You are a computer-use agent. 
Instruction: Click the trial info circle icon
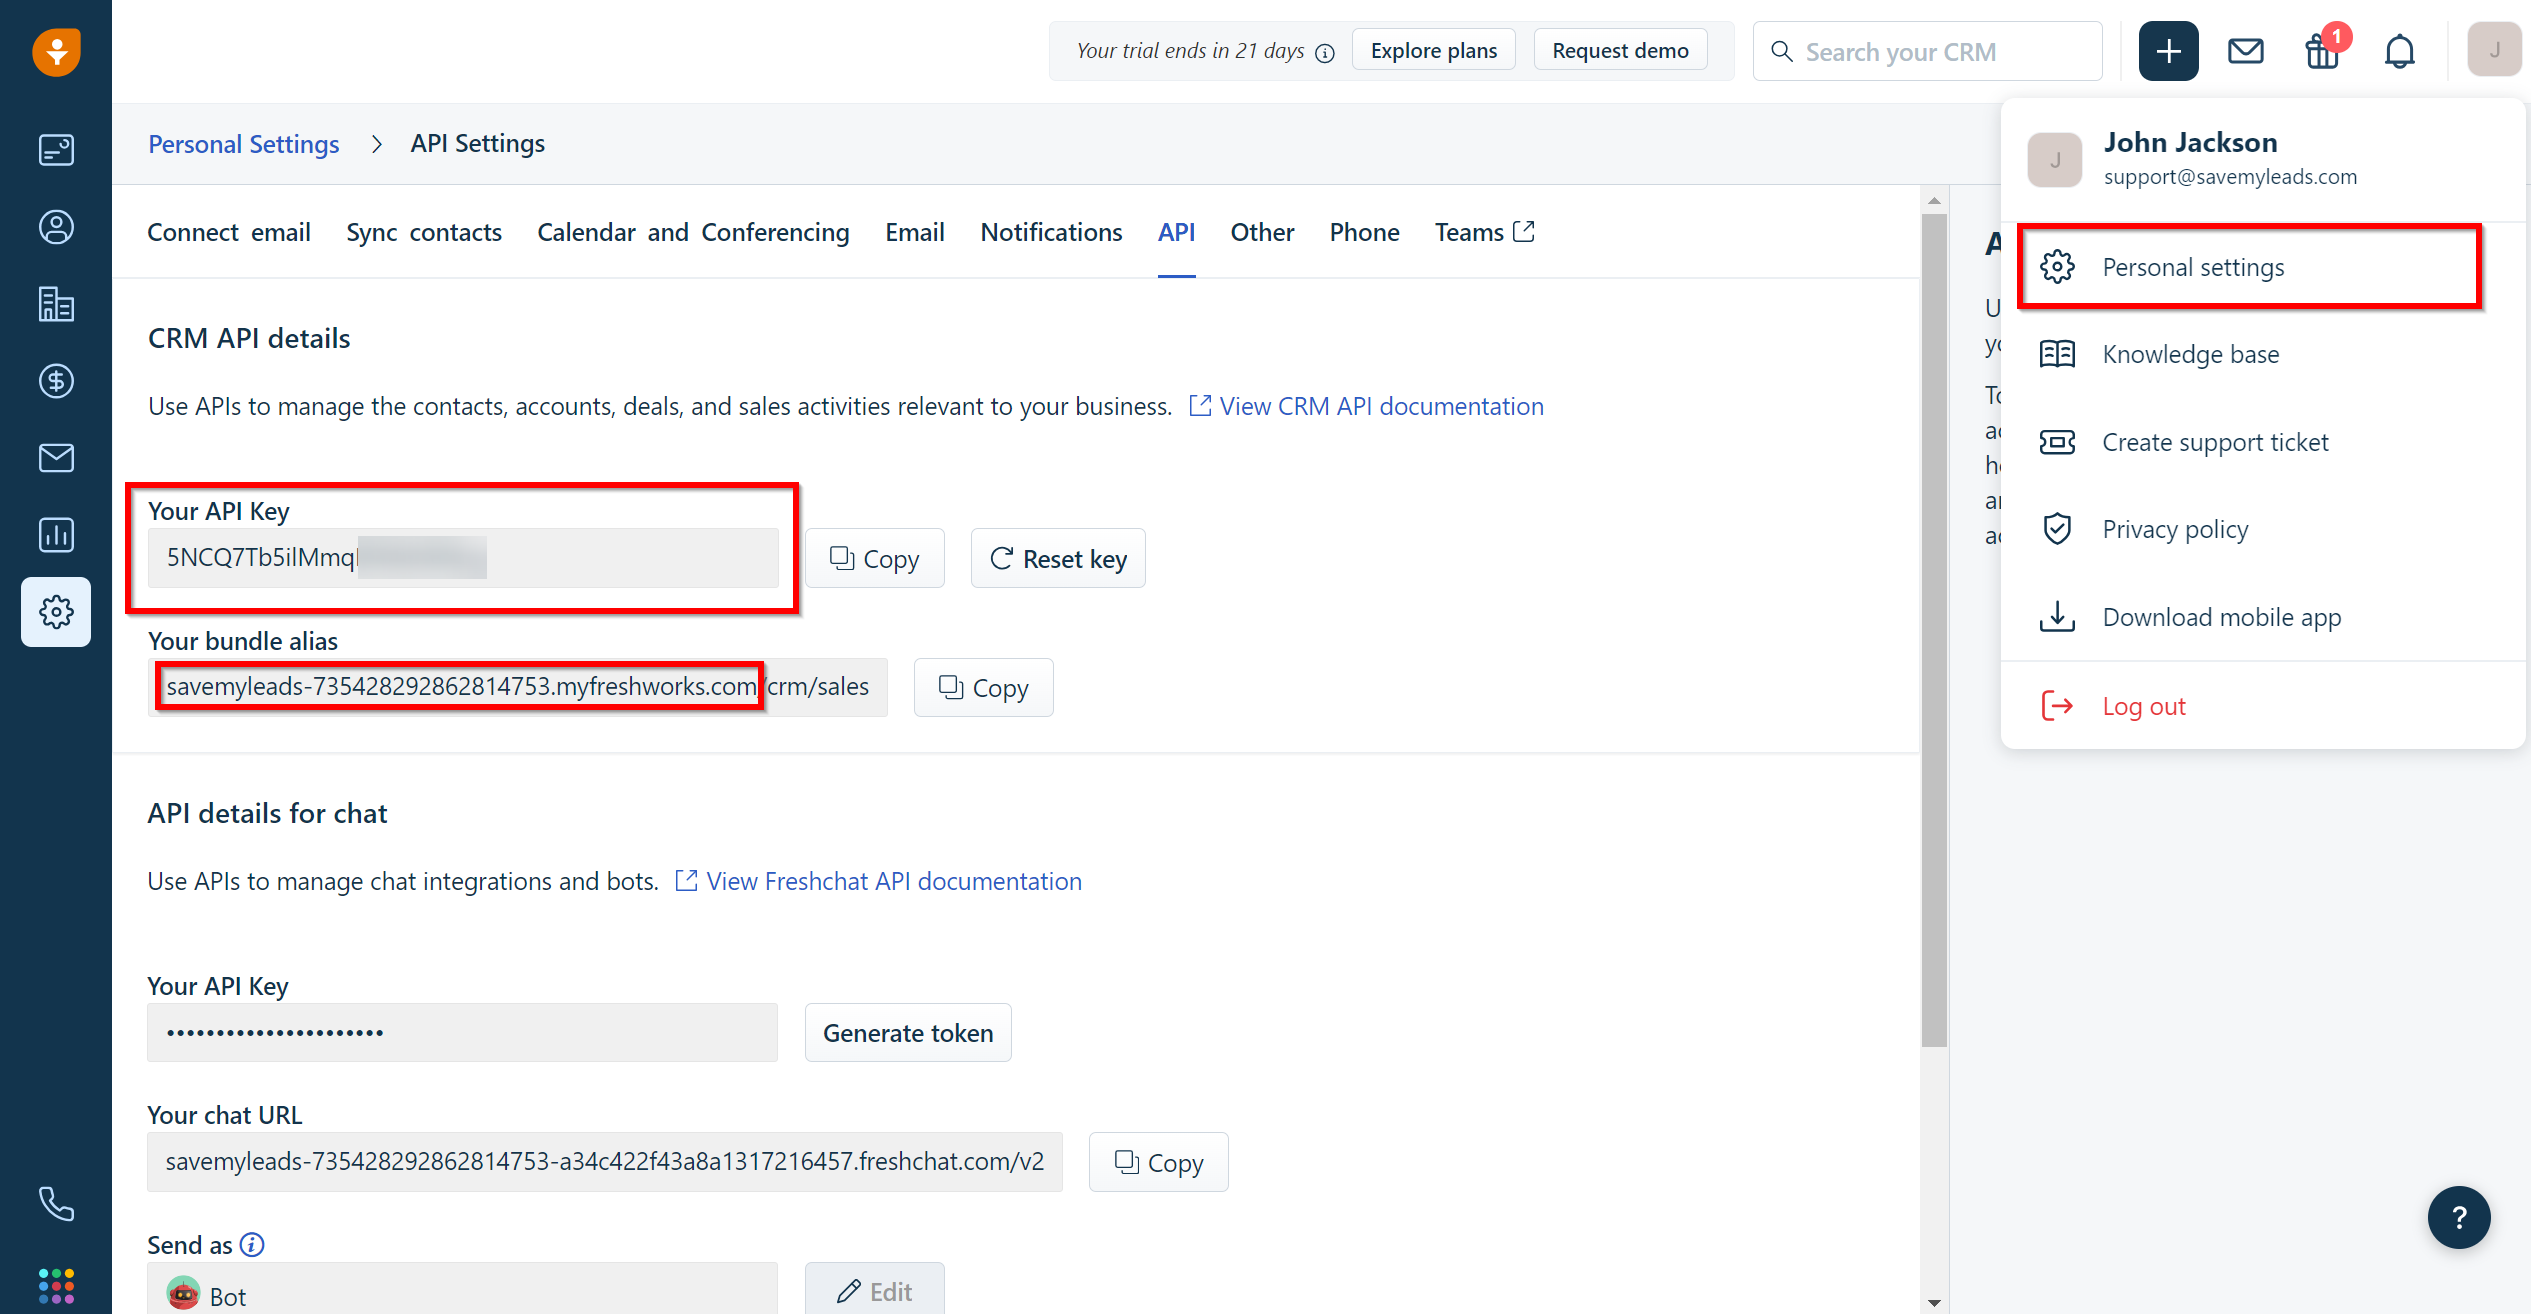coord(1325,53)
